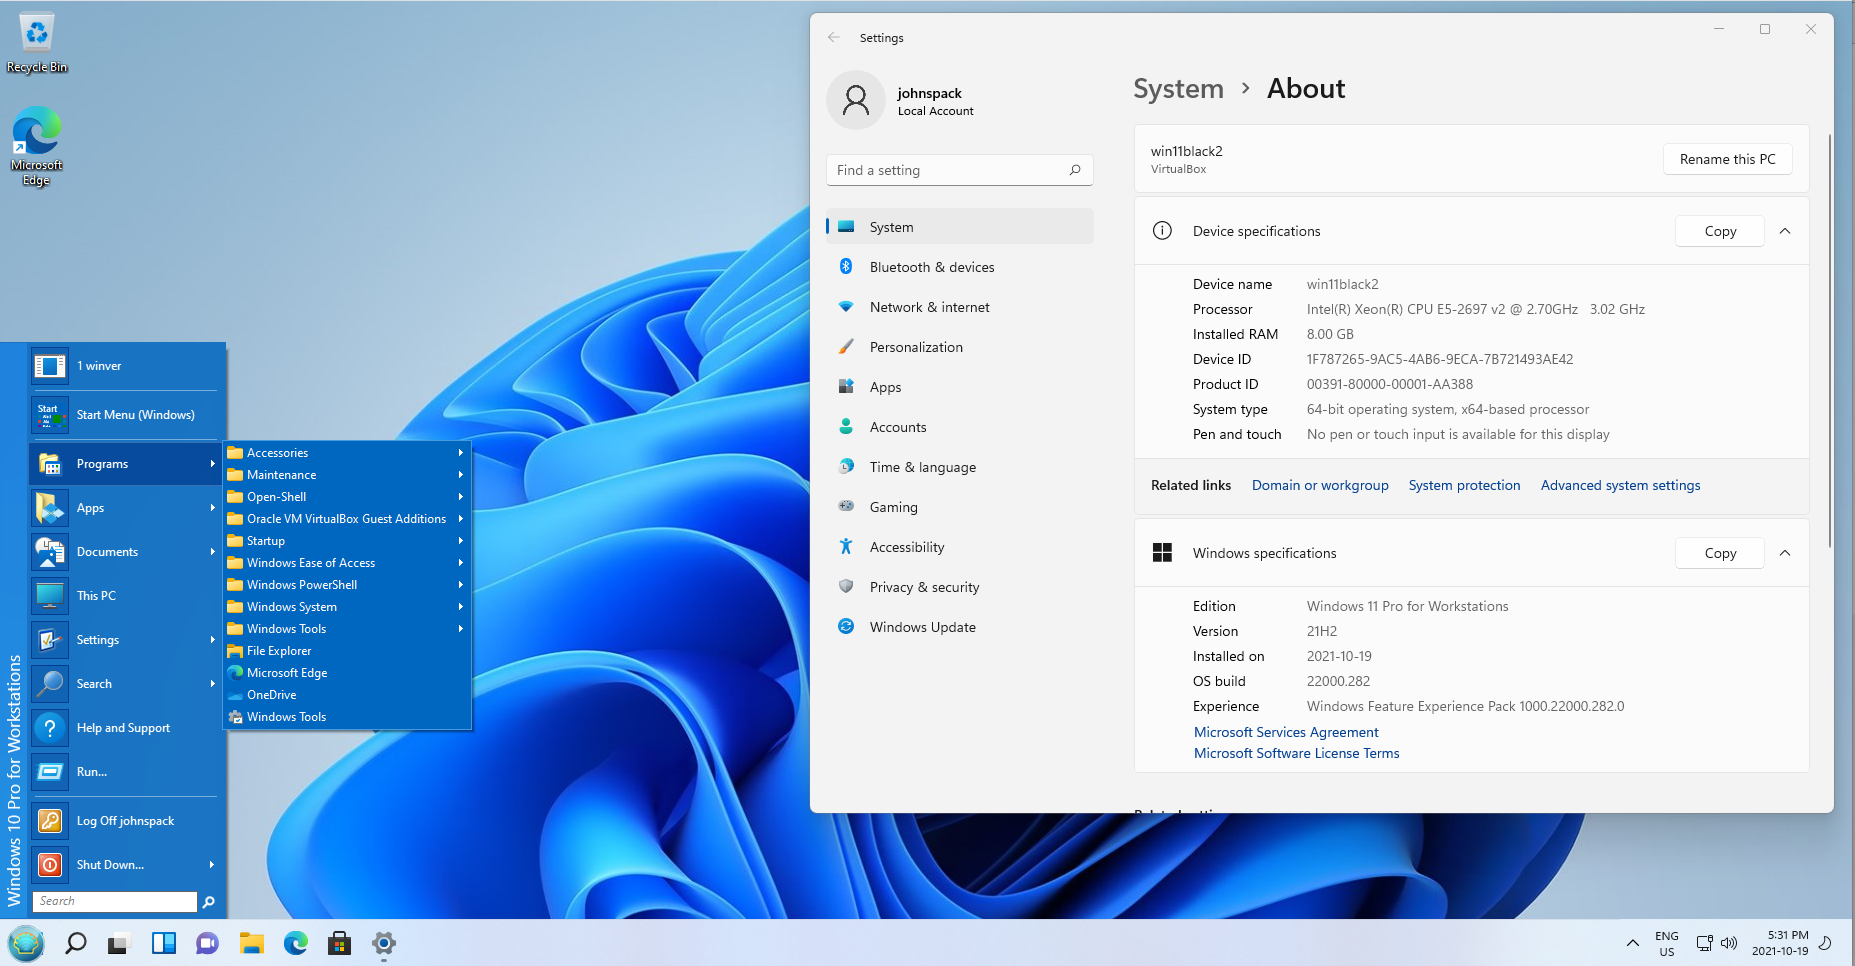Viewport: 1855px width, 966px height.
Task: Click the search magnifier in Find a setting
Action: [x=1075, y=170]
